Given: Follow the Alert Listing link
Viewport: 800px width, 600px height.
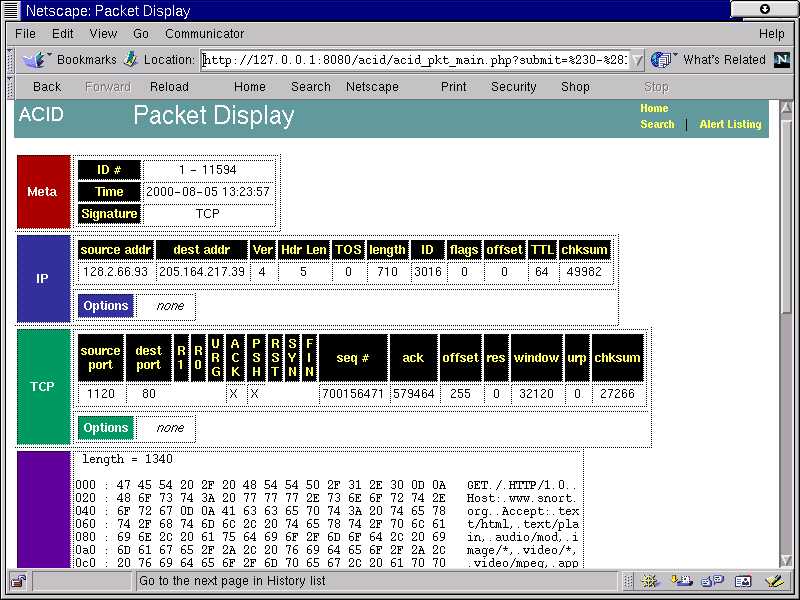Looking at the screenshot, I should pyautogui.click(x=730, y=125).
